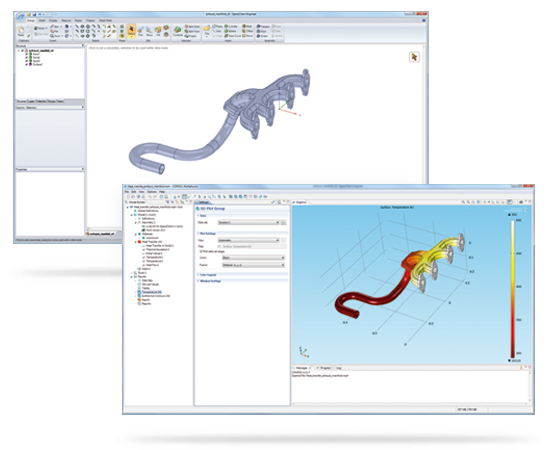Click the temperature color legend bar

[513, 288]
